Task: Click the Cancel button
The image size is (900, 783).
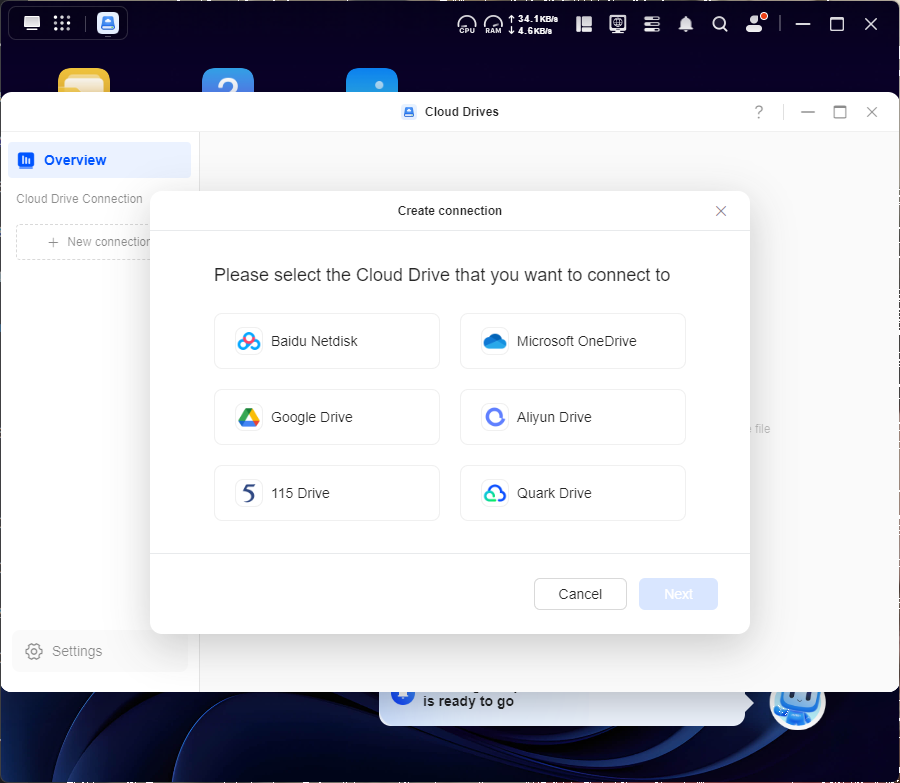Action: [580, 594]
